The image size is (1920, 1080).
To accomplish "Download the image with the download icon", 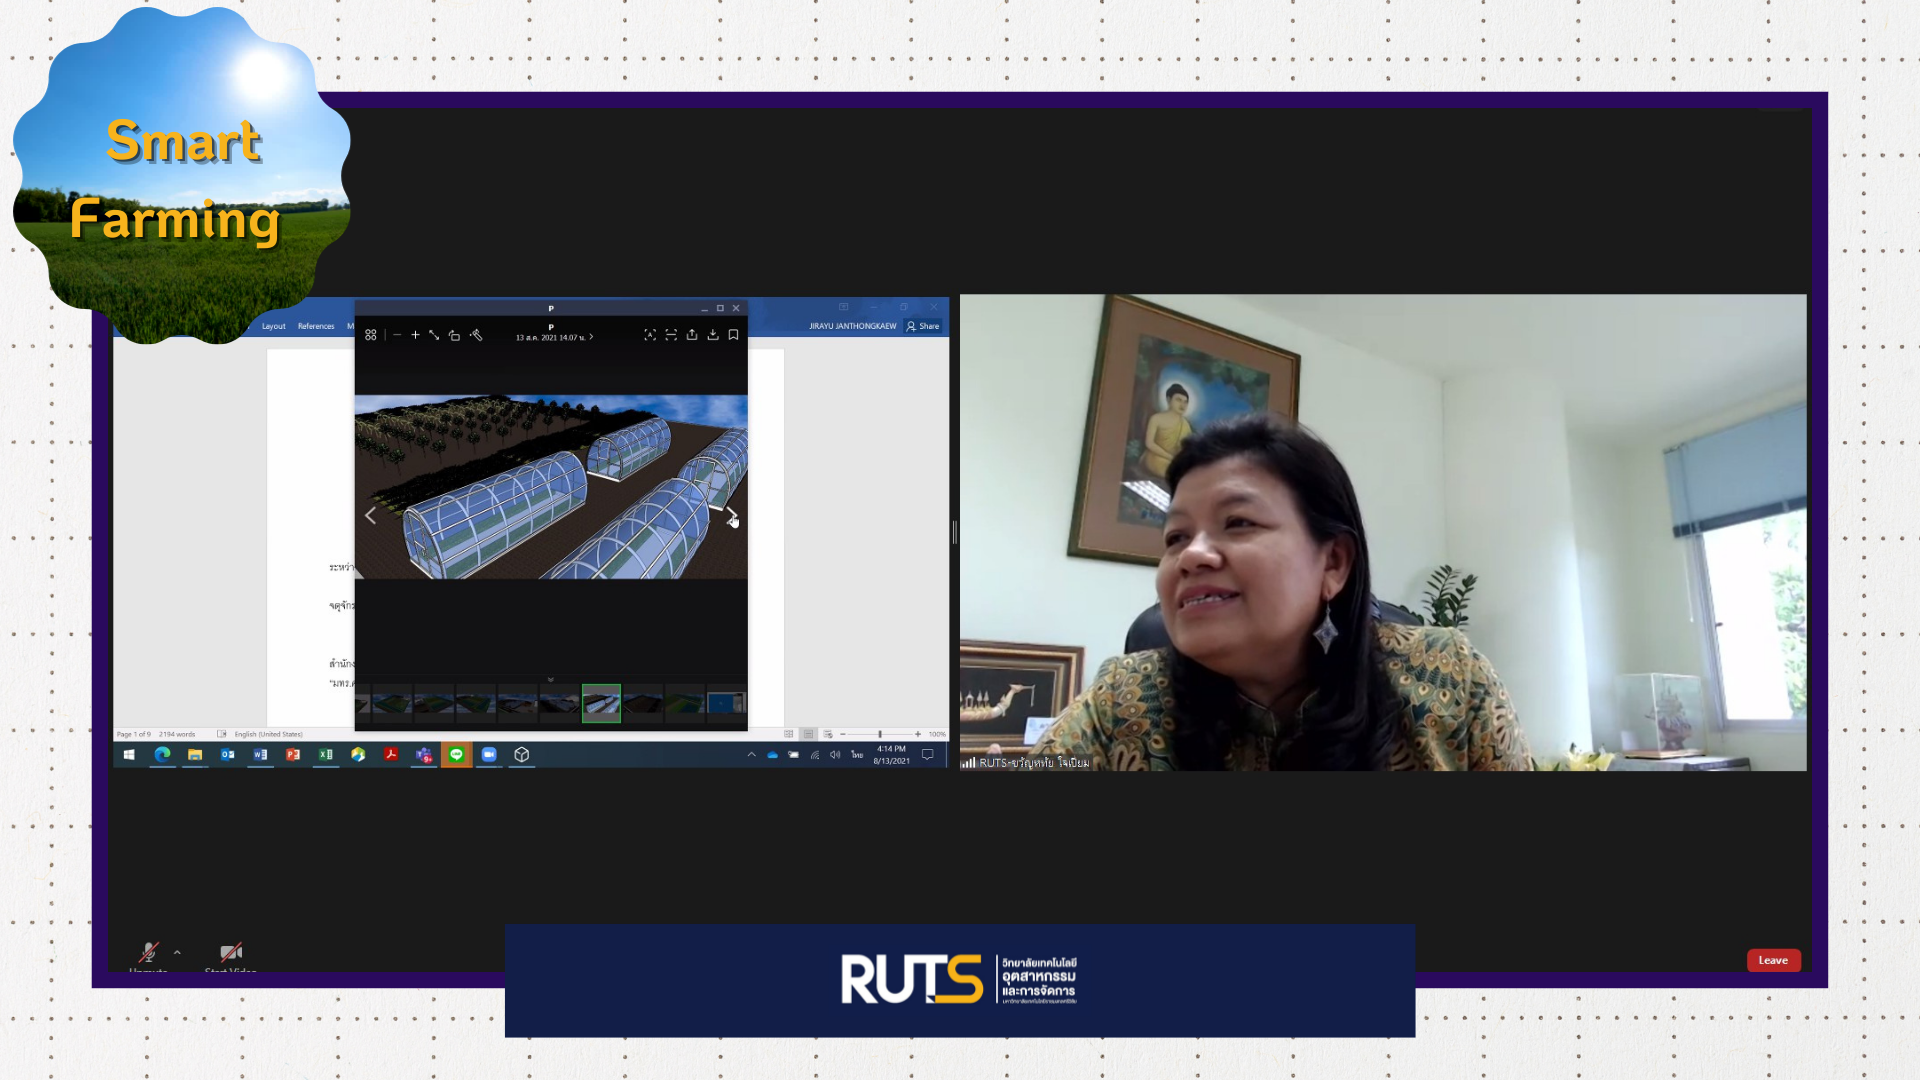I will (713, 336).
